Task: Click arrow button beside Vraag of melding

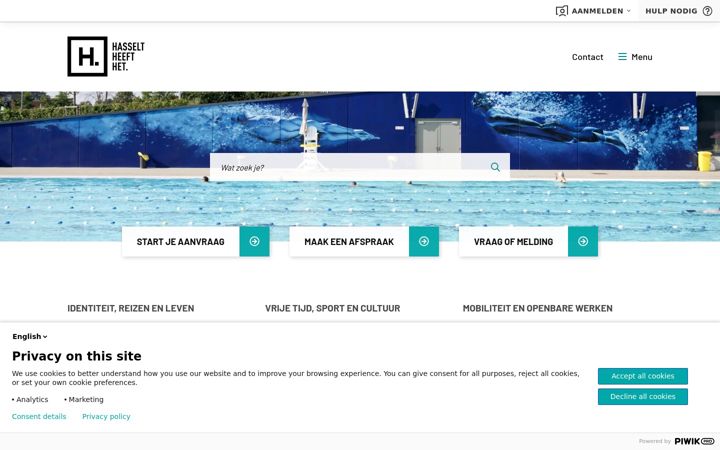Action: point(583,242)
